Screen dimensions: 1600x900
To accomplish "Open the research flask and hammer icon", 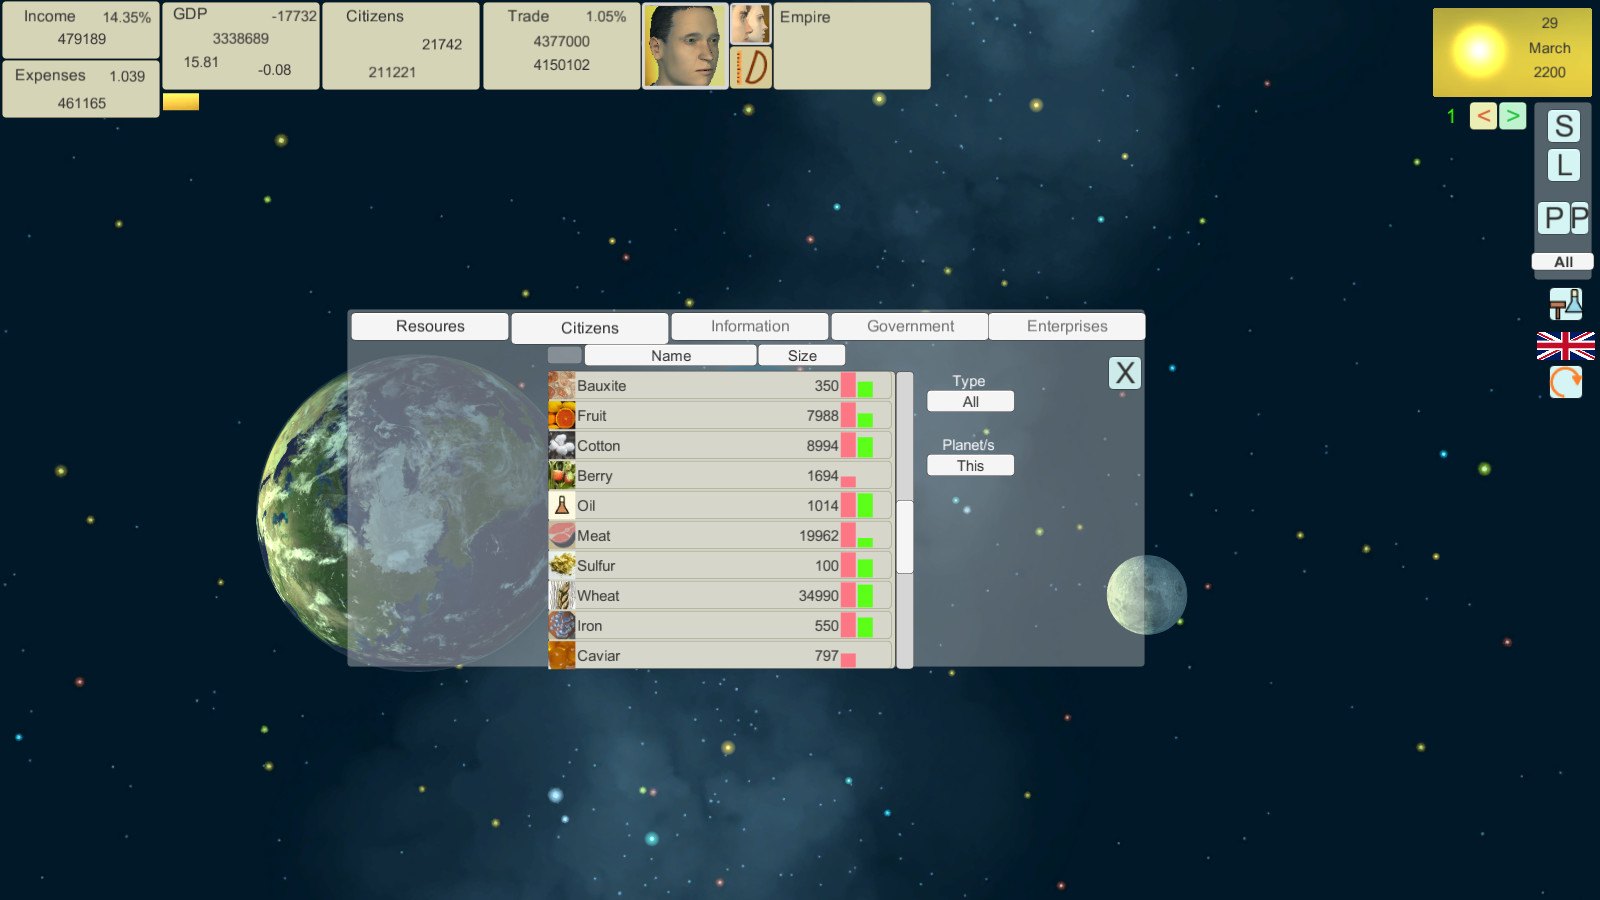I will point(1565,304).
